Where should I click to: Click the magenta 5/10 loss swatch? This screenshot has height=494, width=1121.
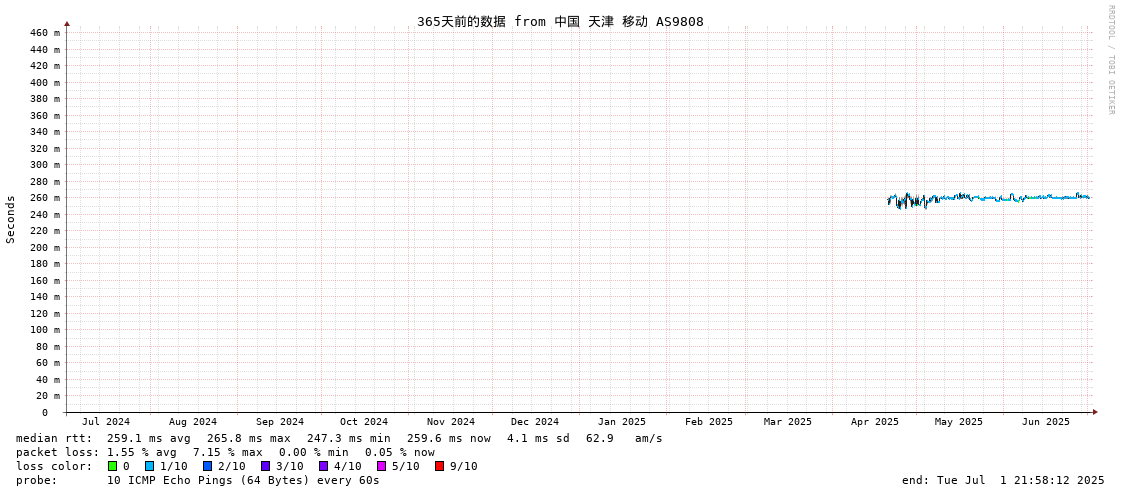[381, 466]
